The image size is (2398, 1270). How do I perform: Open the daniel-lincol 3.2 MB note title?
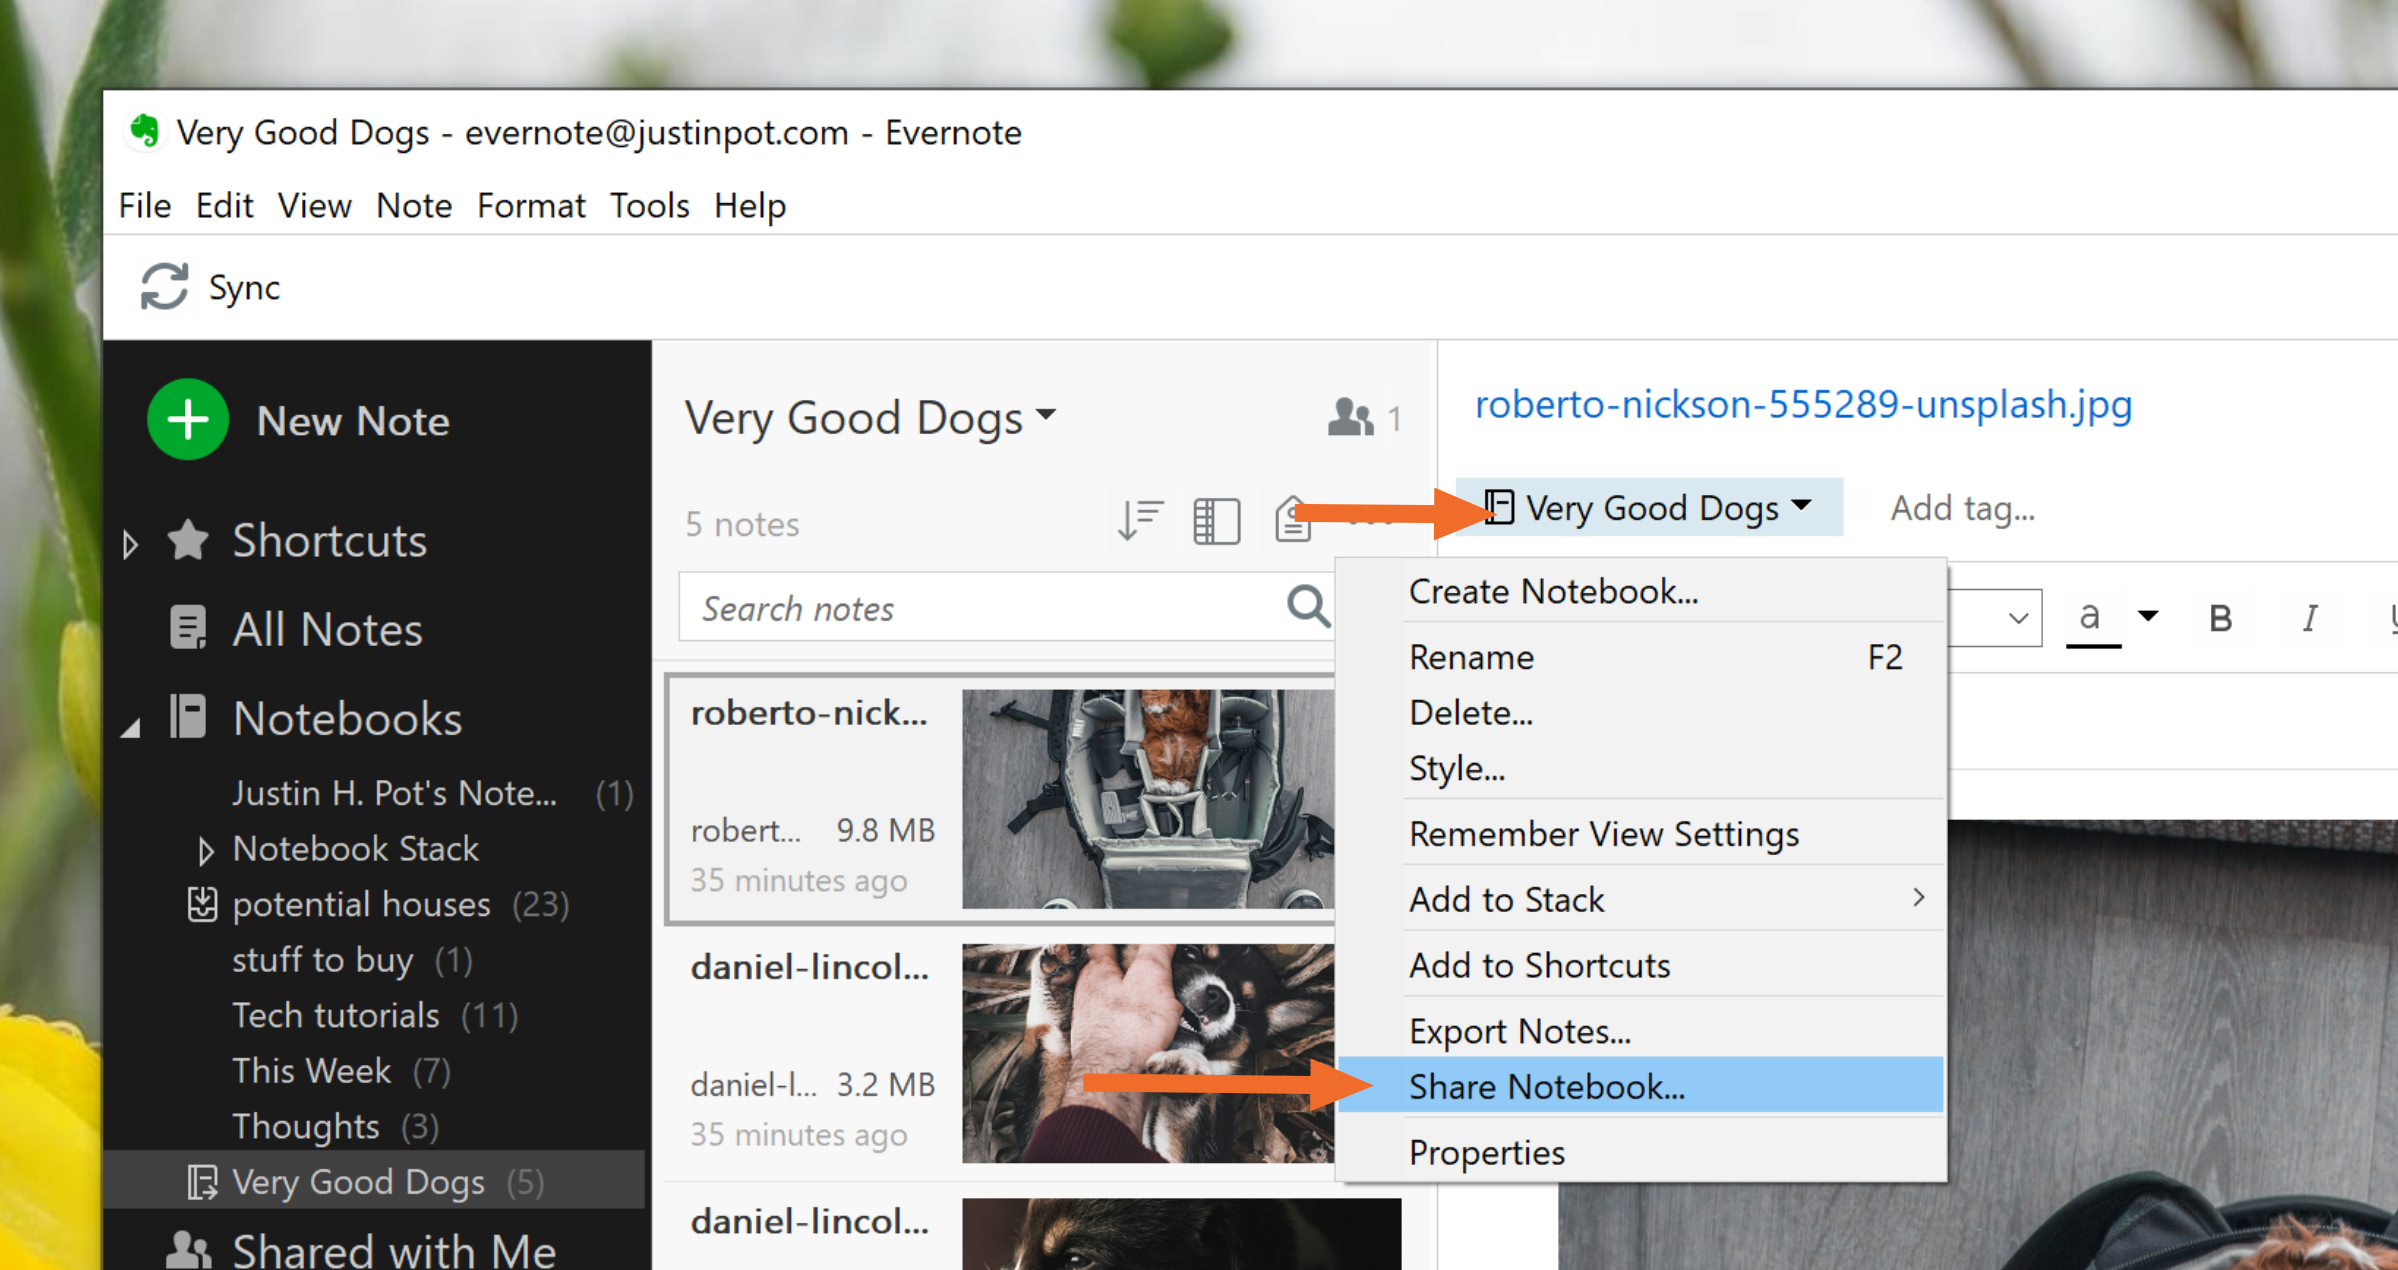[x=809, y=967]
